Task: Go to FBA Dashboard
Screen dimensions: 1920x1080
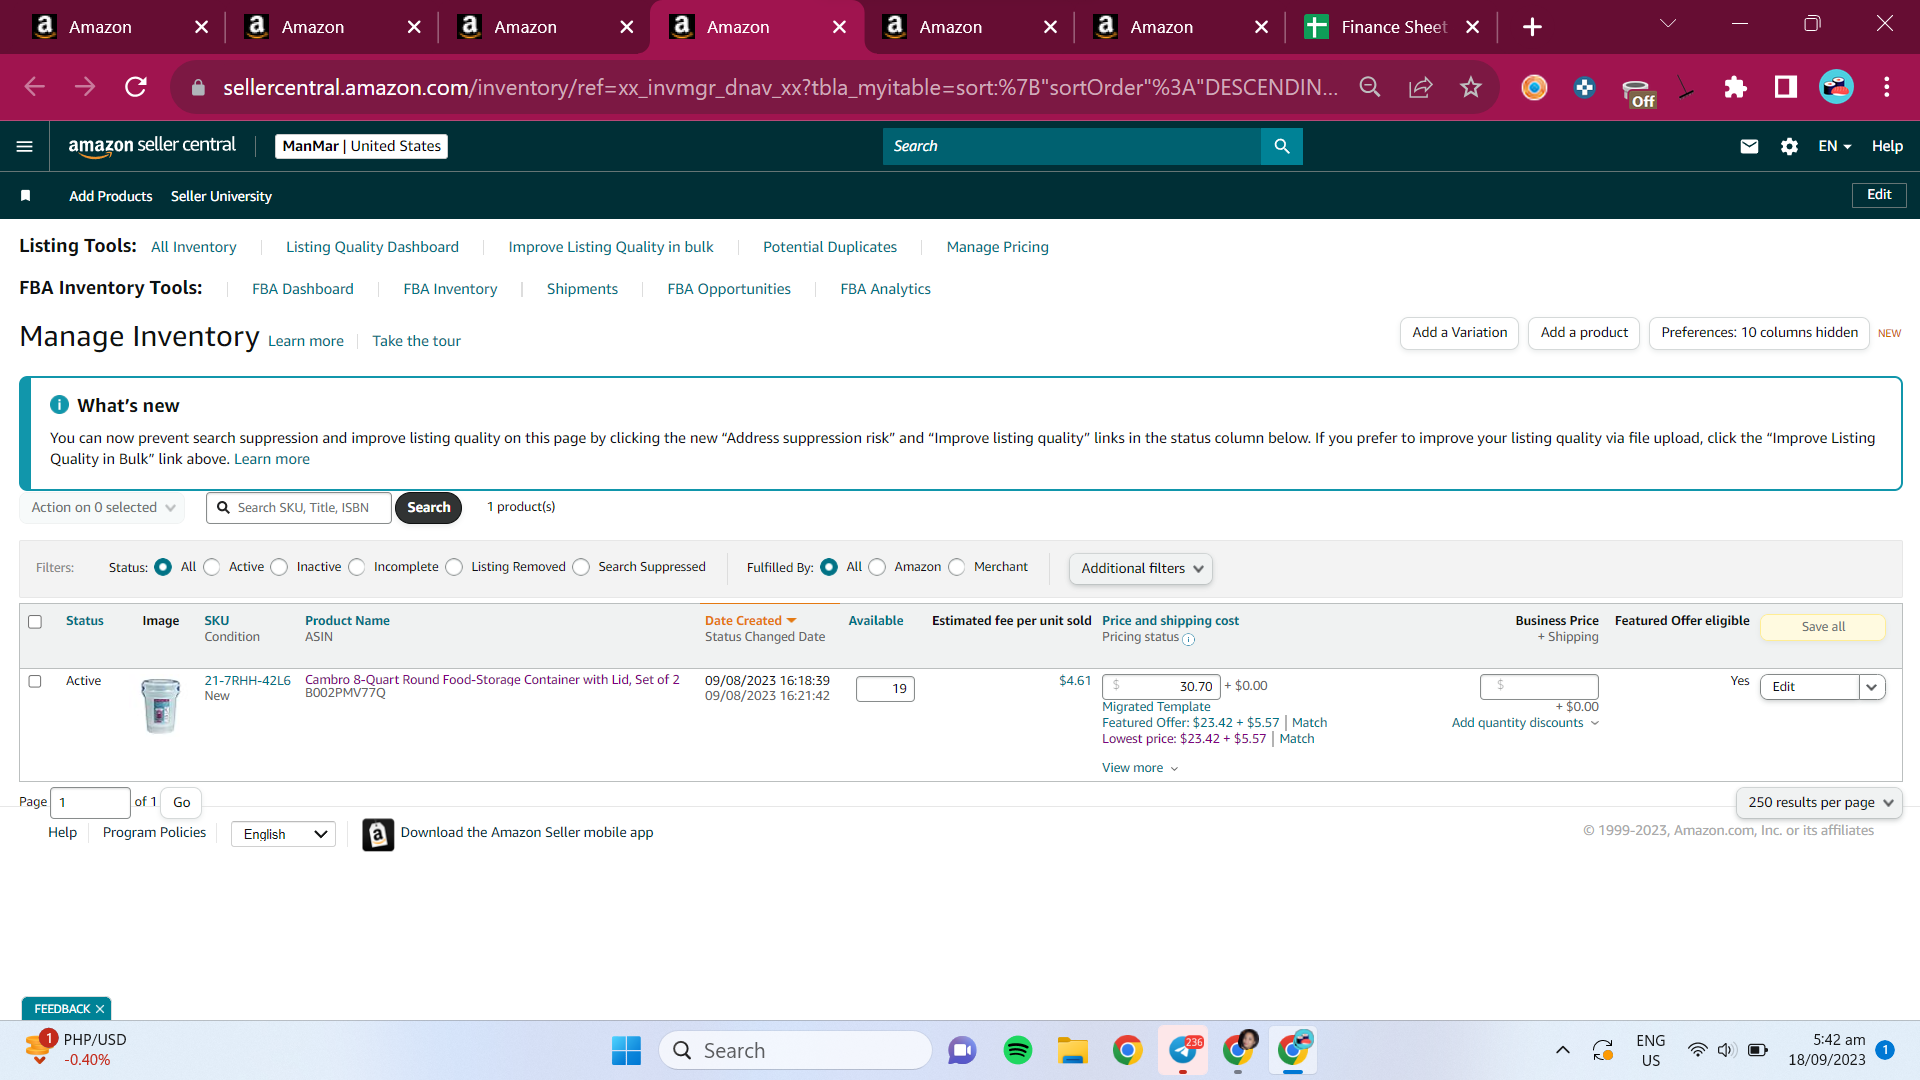Action: 303,289
